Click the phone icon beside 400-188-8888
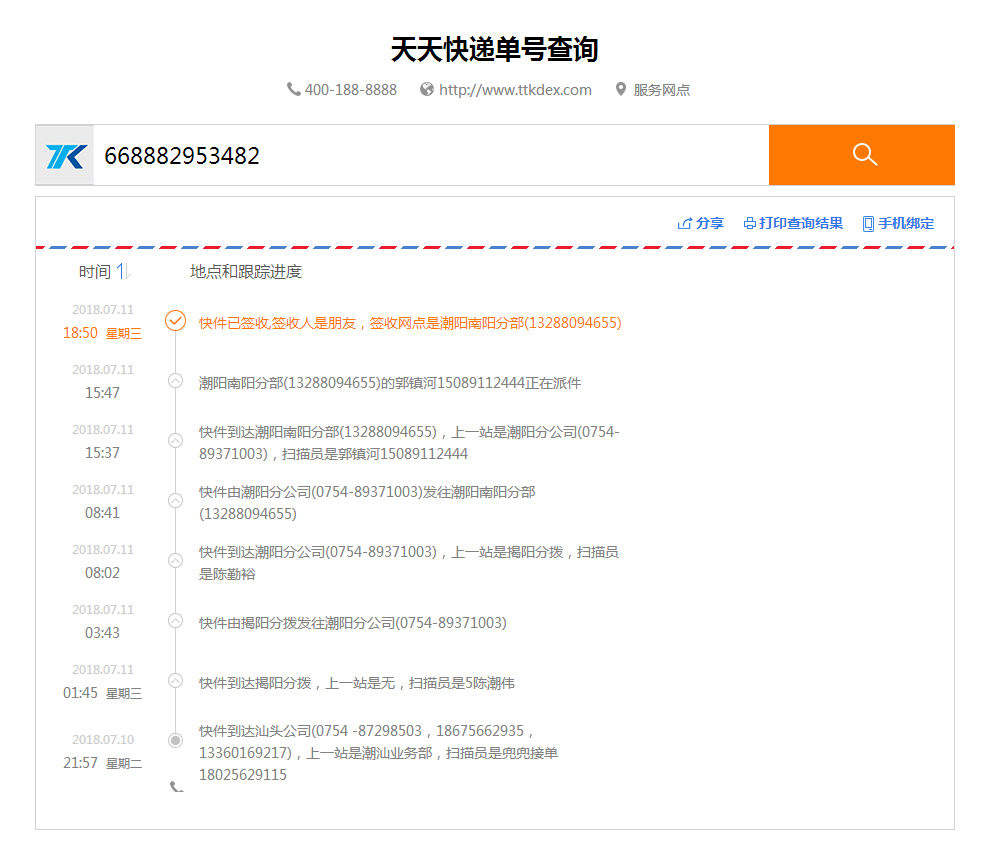 (294, 89)
